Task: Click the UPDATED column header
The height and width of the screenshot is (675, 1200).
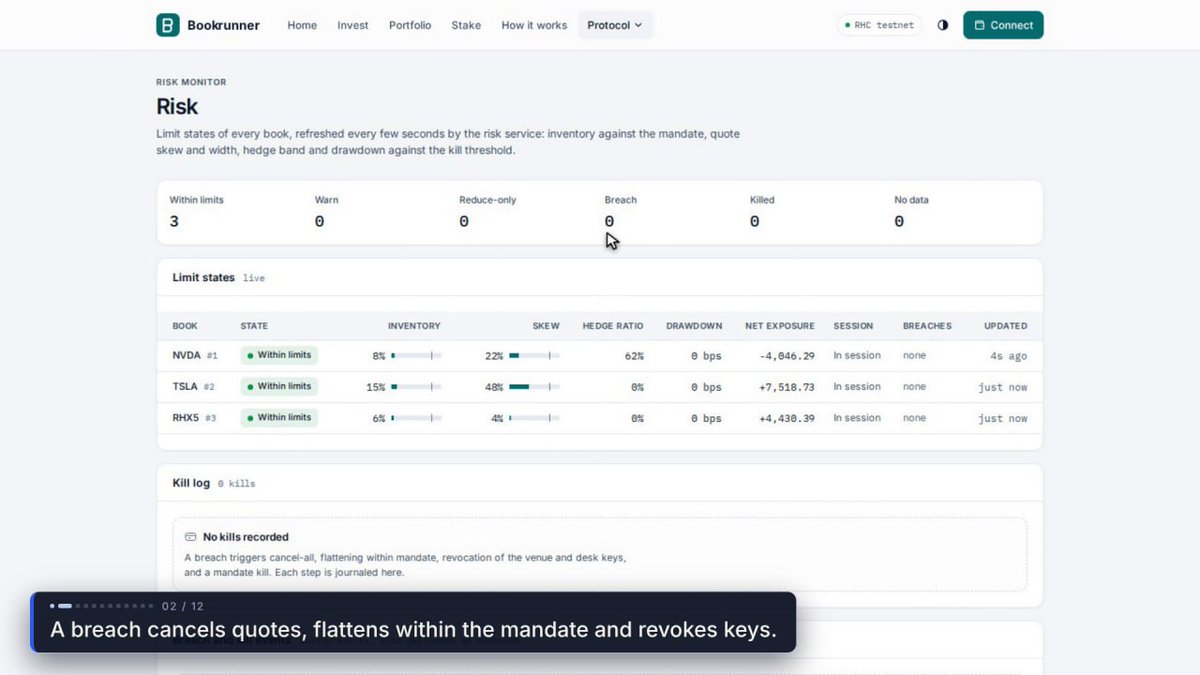Action: coord(1005,326)
